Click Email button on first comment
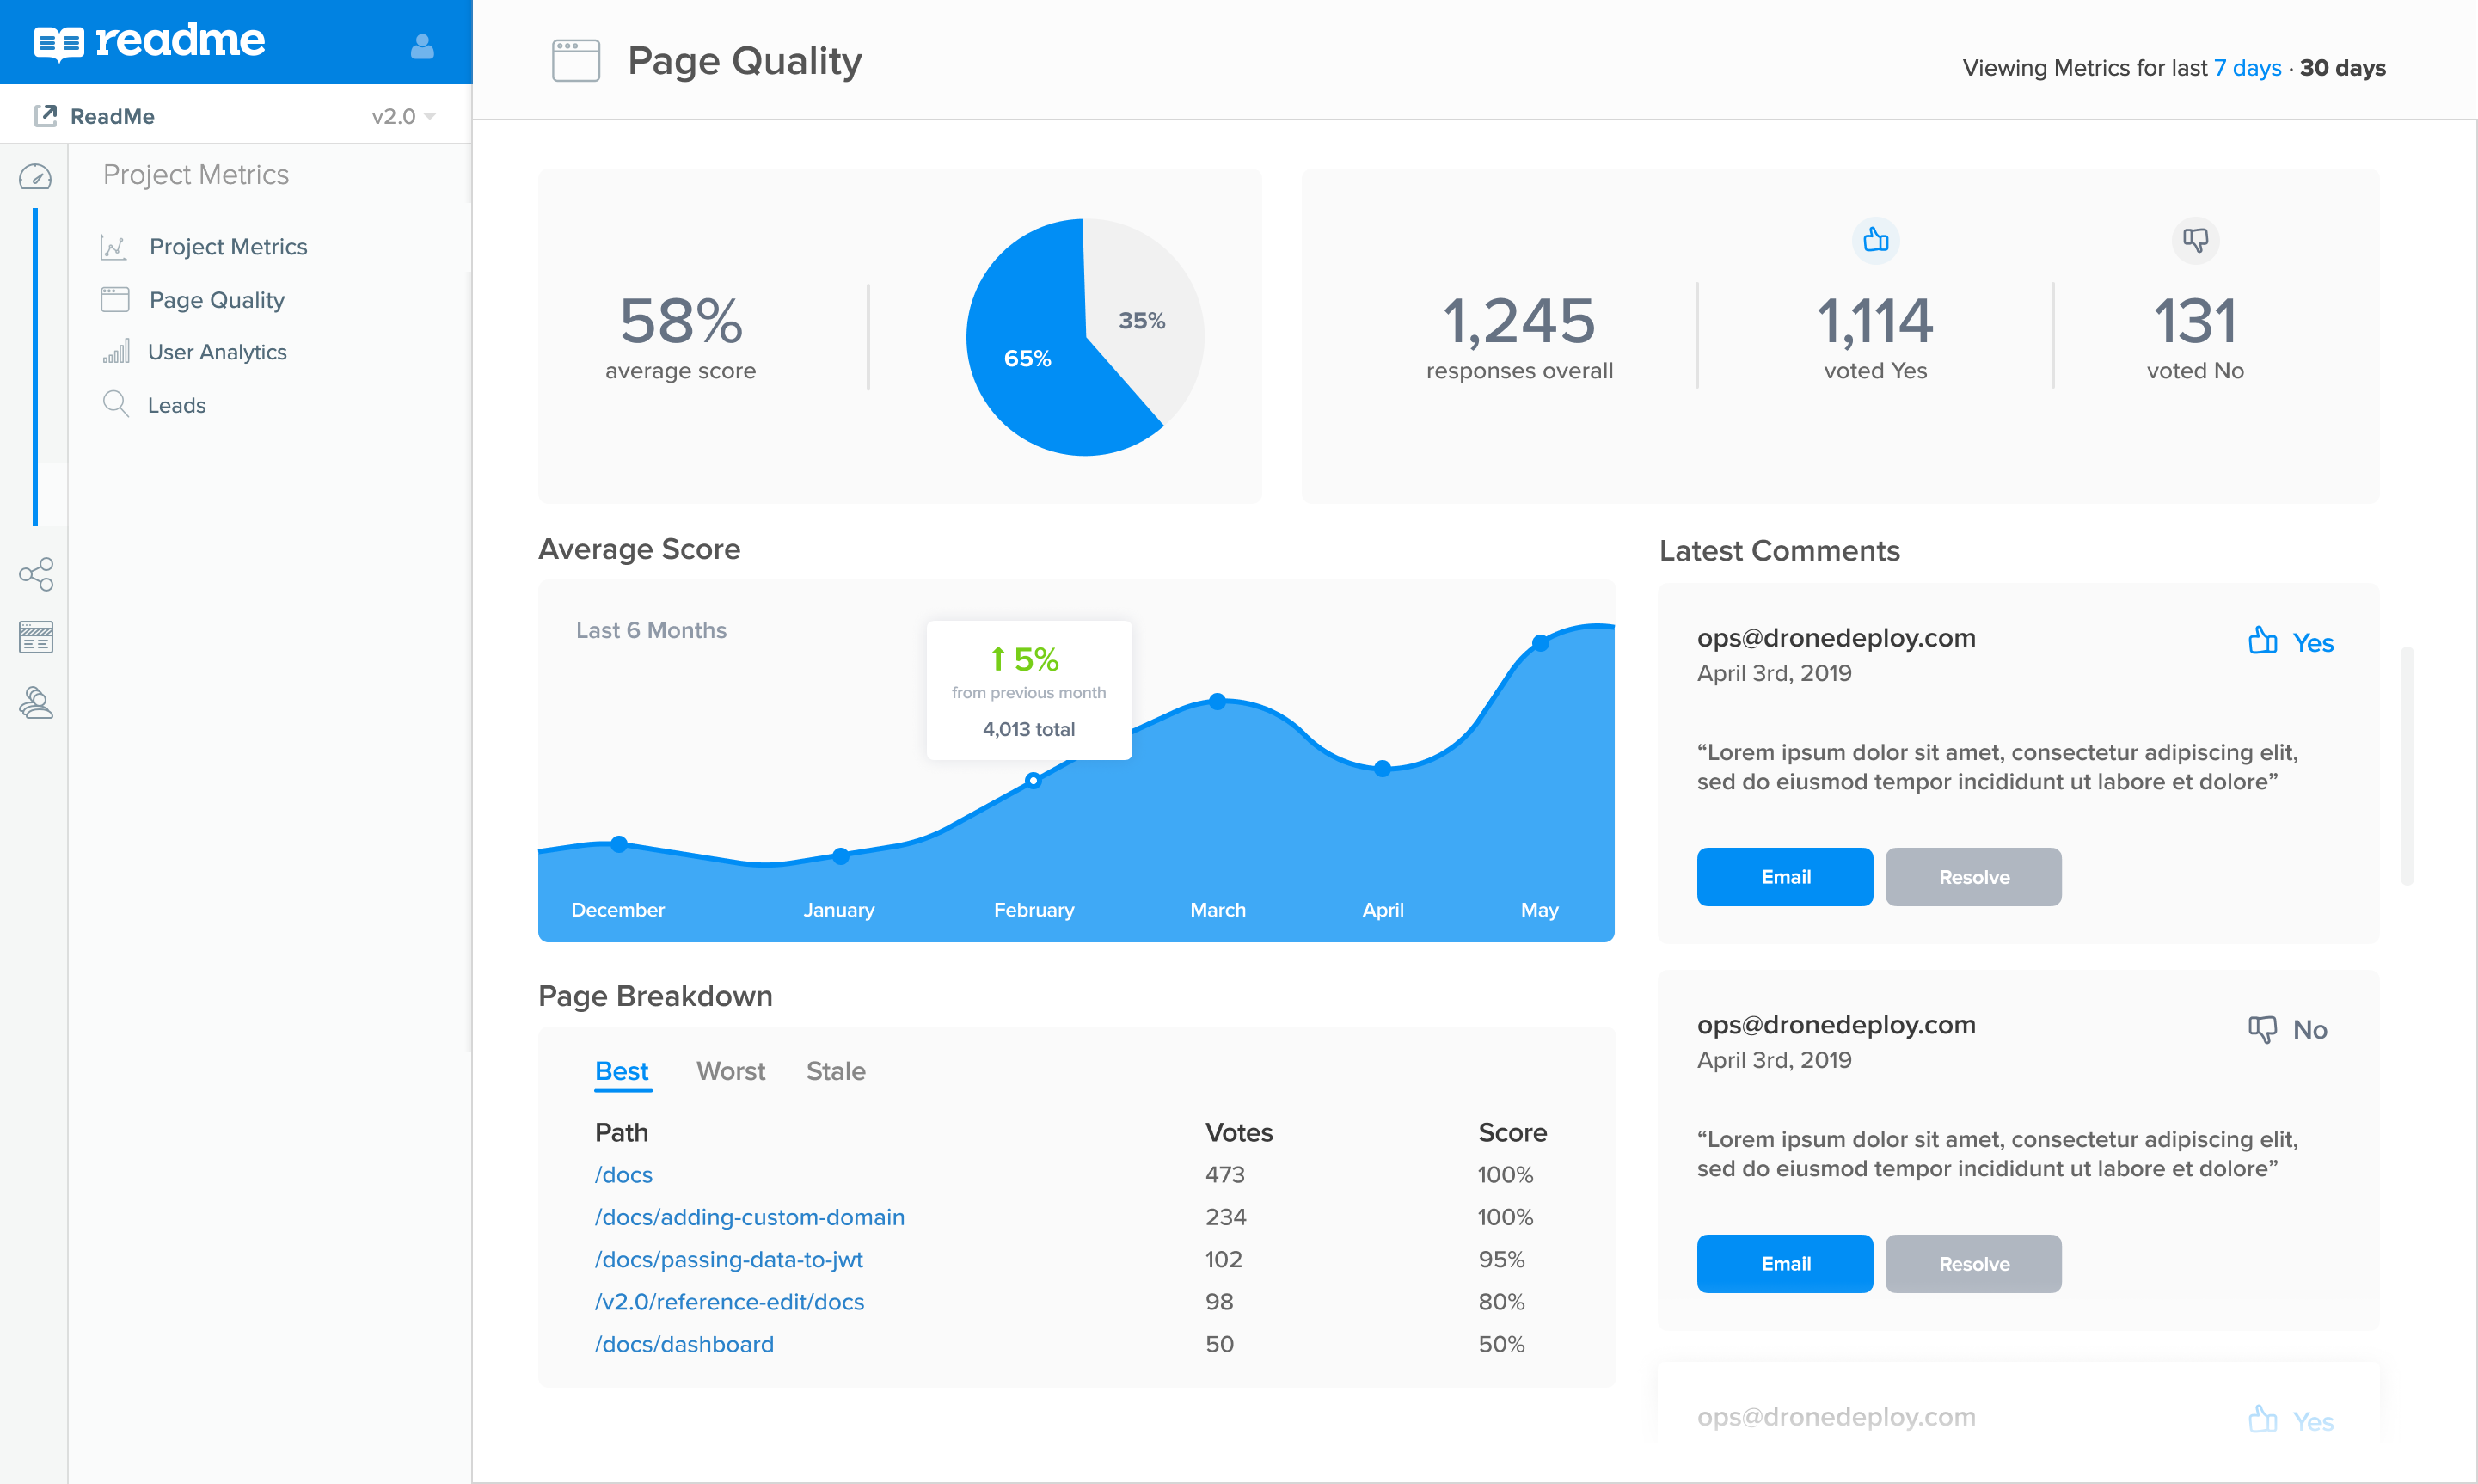 click(x=1784, y=877)
